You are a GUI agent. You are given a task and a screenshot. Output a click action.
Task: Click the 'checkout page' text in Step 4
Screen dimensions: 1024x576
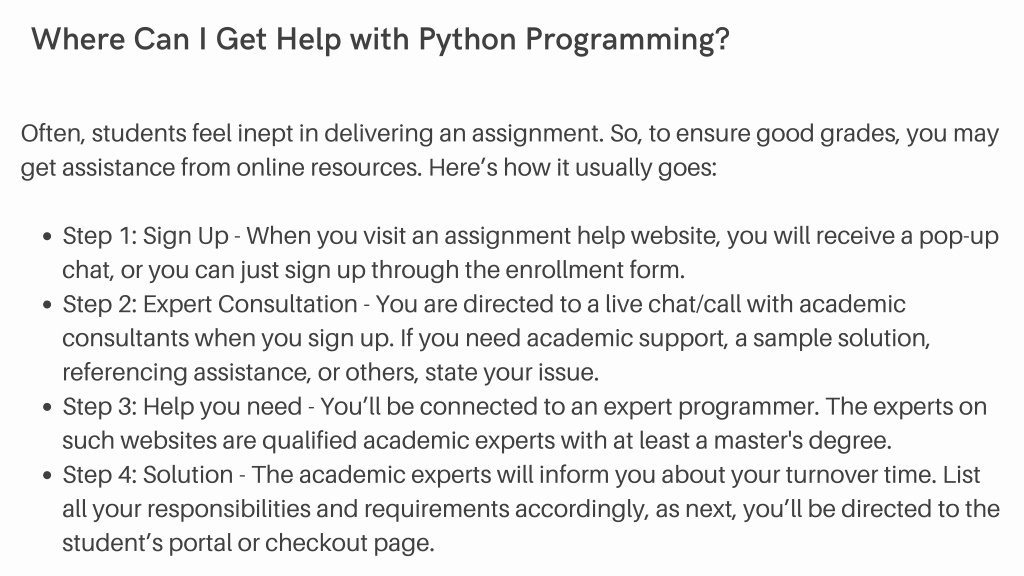349,543
